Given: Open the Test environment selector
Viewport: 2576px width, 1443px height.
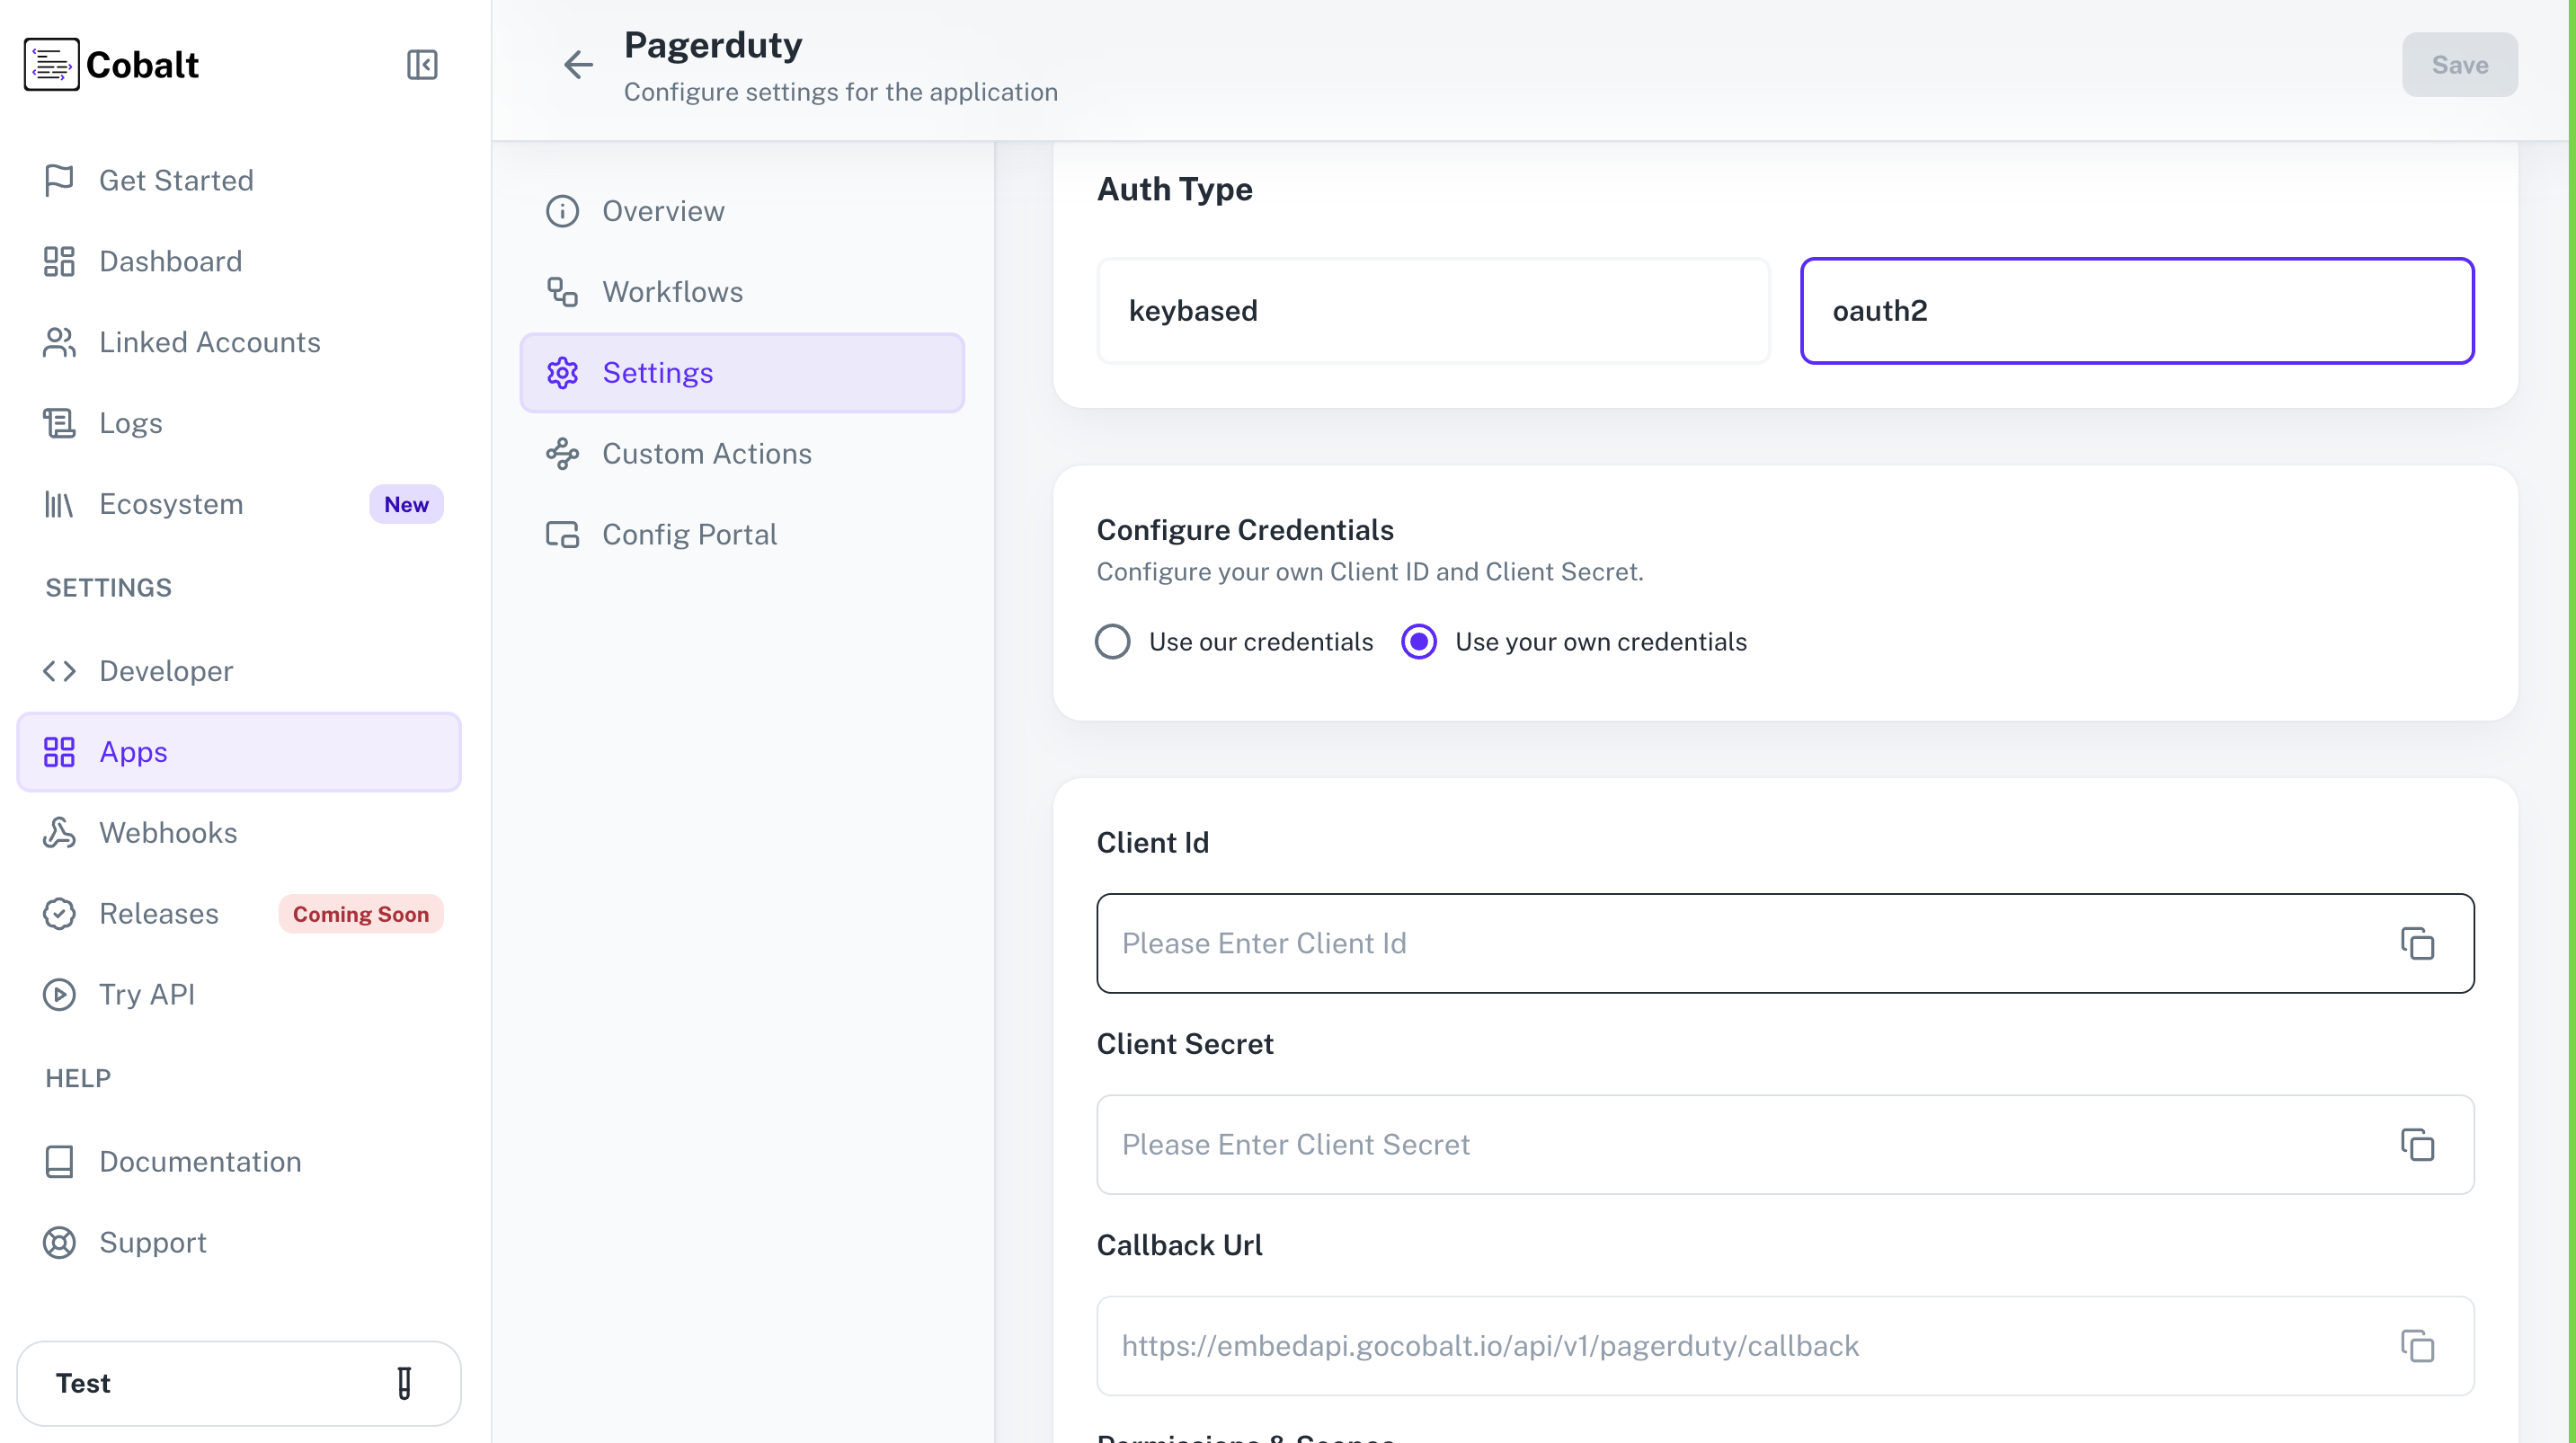Looking at the screenshot, I should coord(239,1383).
